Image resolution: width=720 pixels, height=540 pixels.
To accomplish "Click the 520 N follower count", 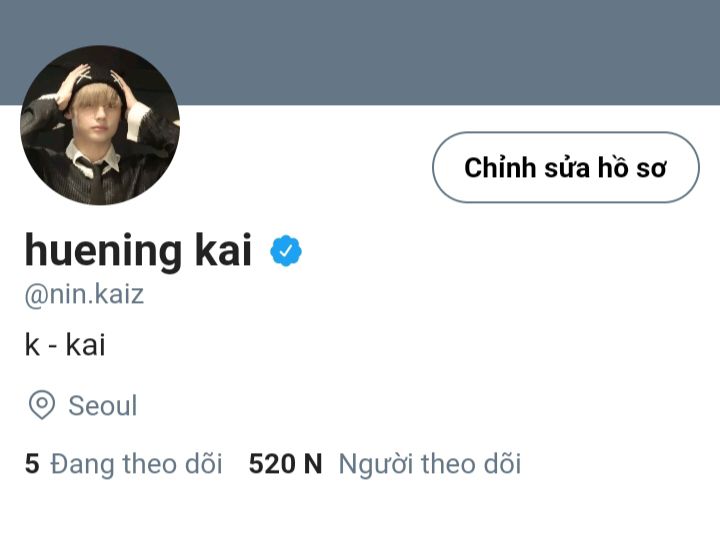I will (x=285, y=464).
